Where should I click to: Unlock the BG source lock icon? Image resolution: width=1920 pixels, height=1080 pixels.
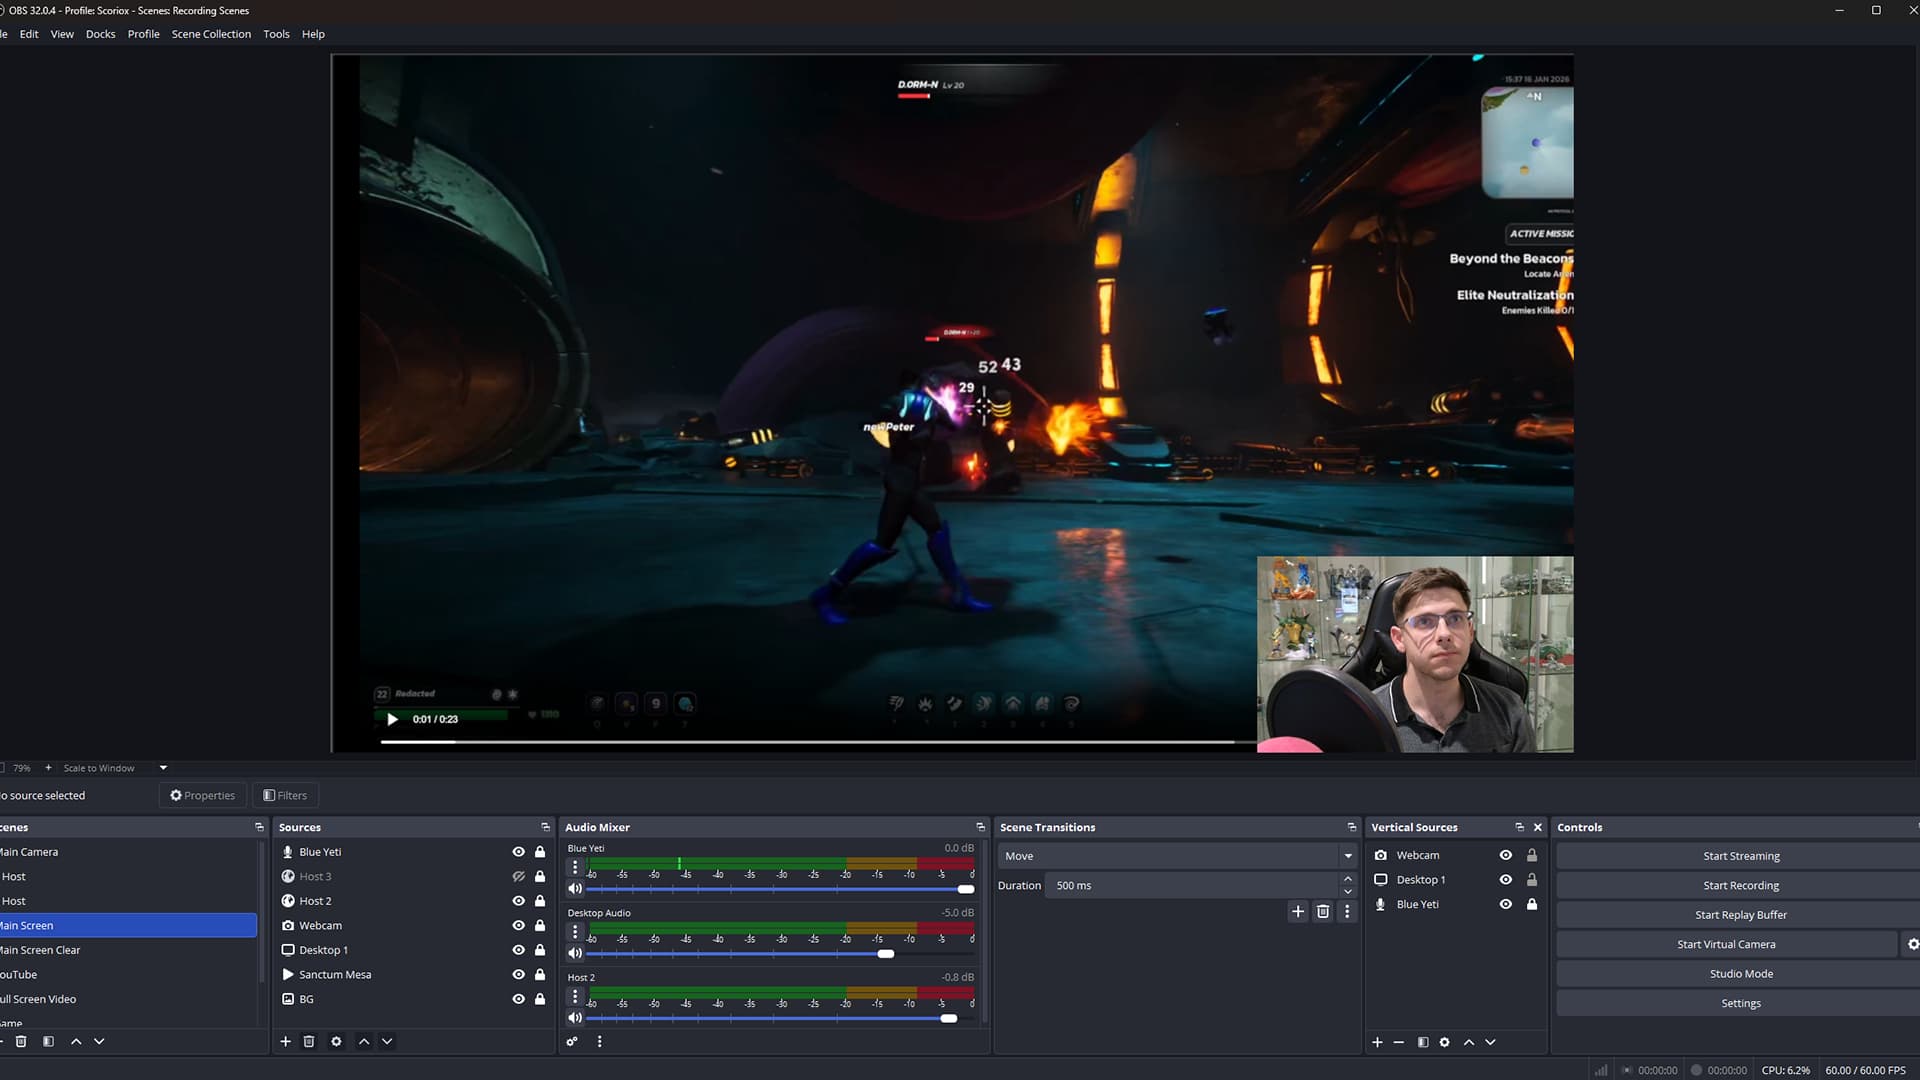[539, 998]
